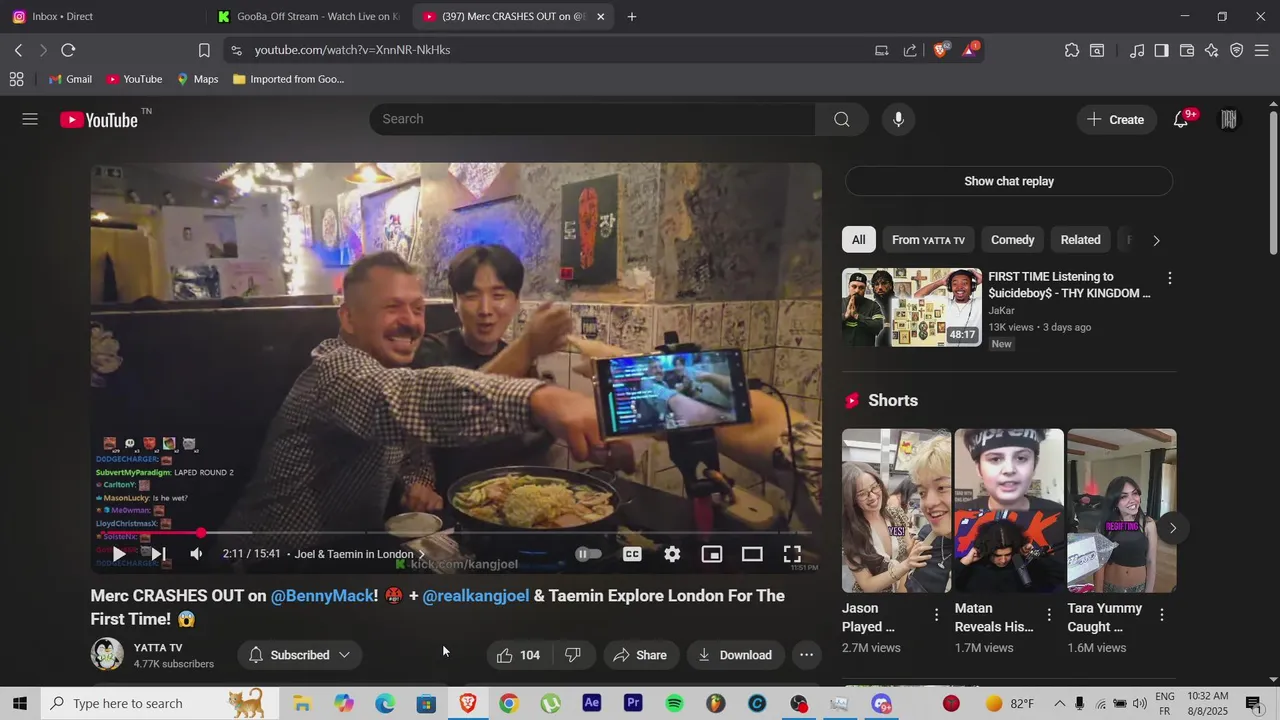
Task: Follow the @BennyMack link in title
Action: pos(322,596)
